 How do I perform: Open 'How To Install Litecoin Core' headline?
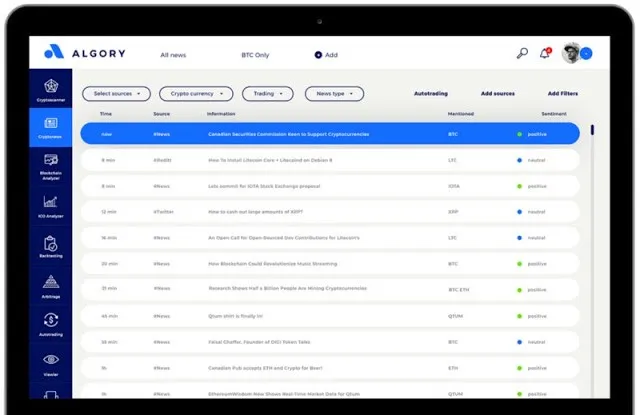(x=270, y=160)
